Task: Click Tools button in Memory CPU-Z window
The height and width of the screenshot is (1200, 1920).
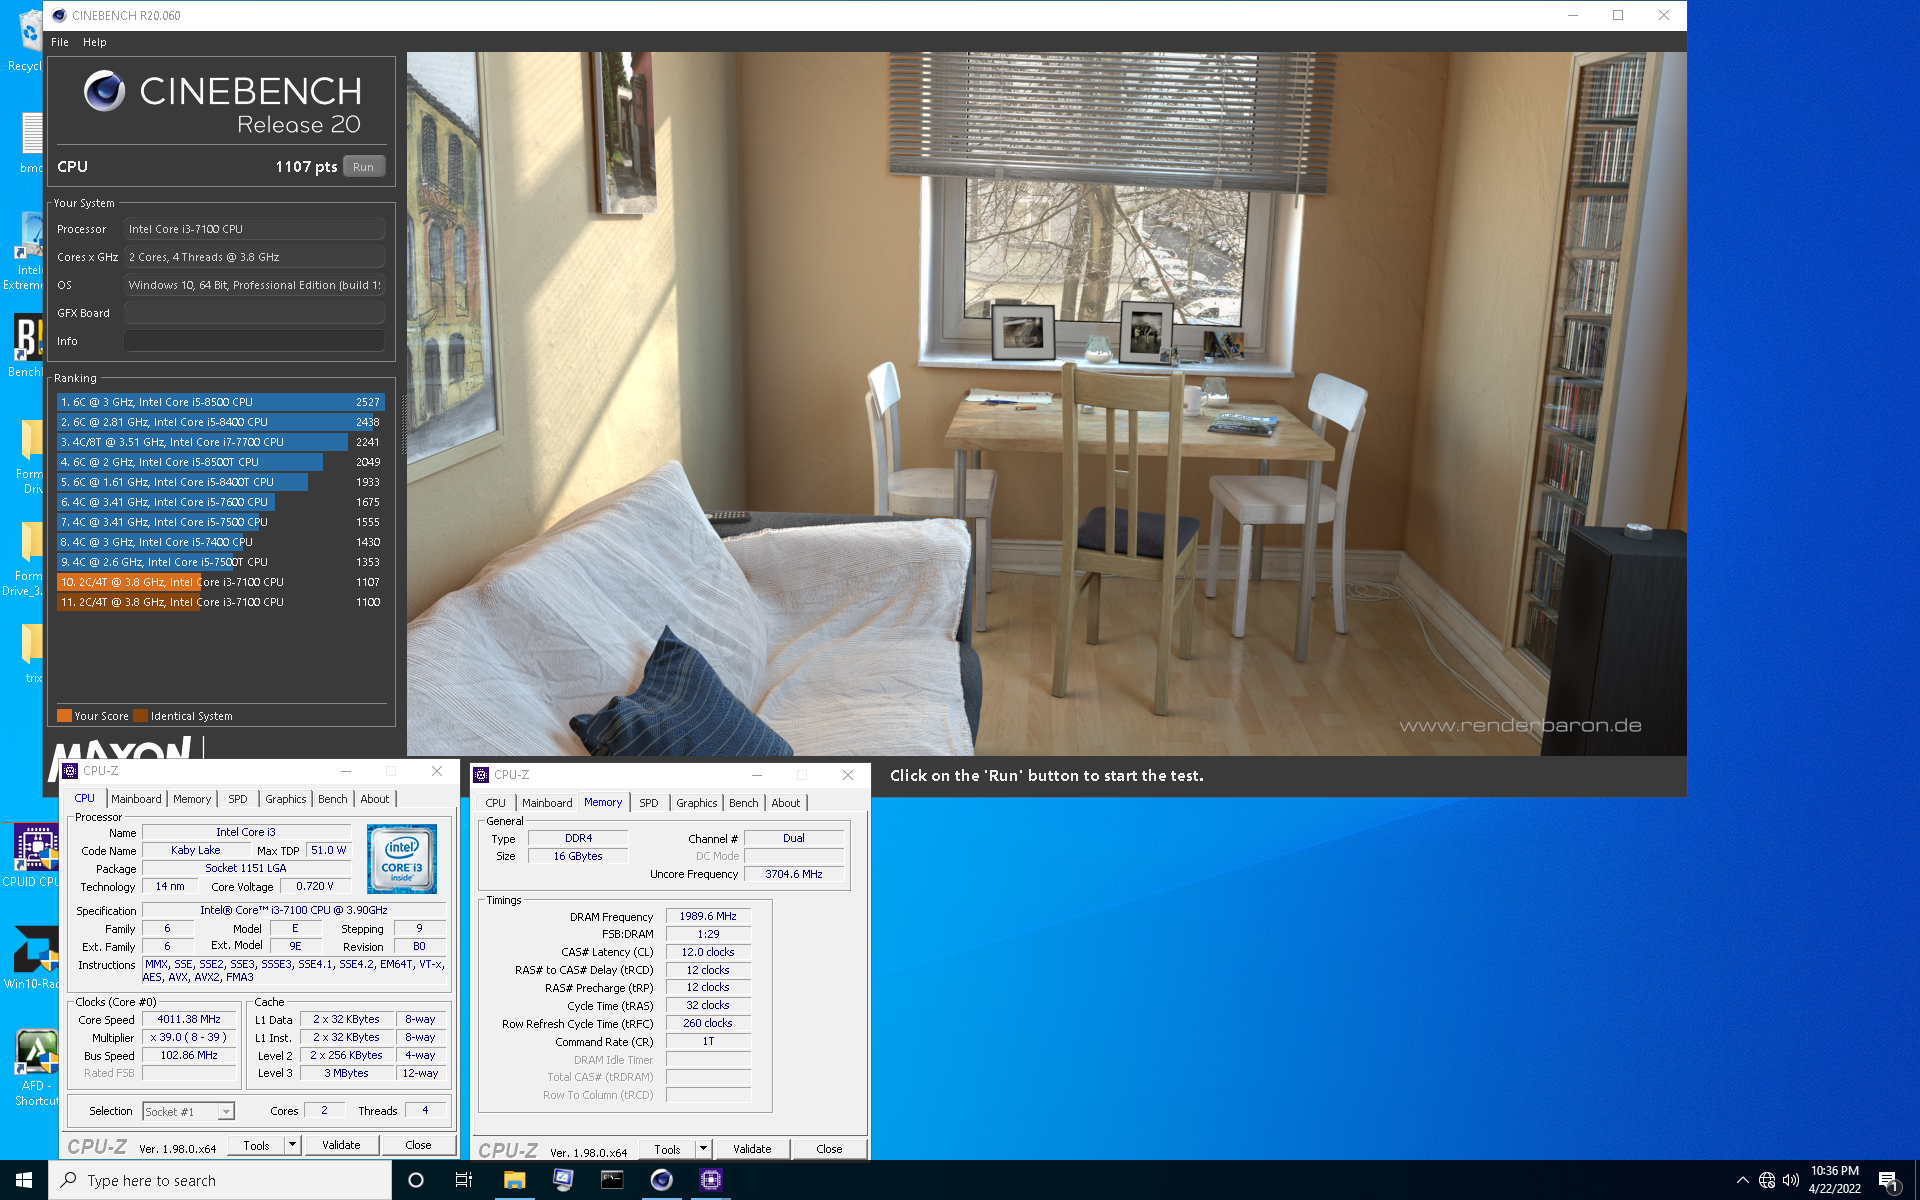Action: pyautogui.click(x=667, y=1149)
